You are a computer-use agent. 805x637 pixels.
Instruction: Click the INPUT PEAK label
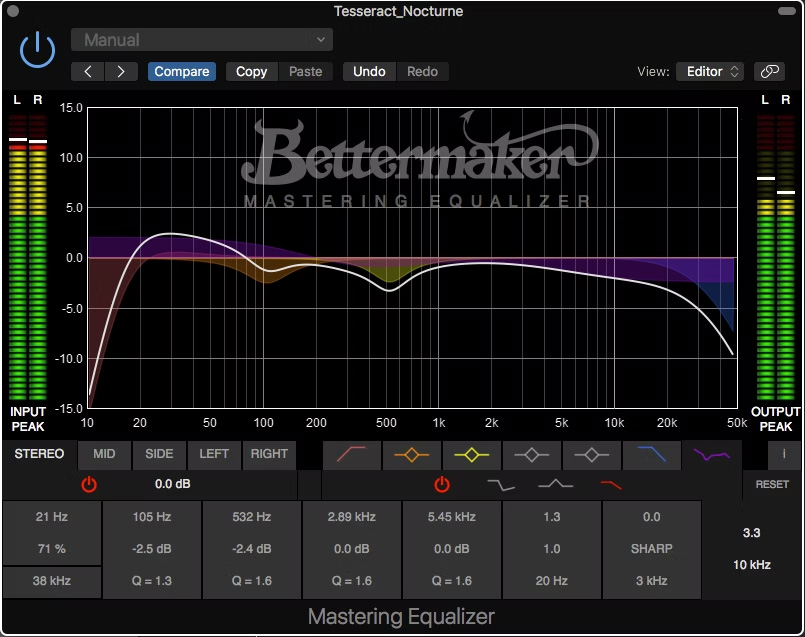[28, 419]
